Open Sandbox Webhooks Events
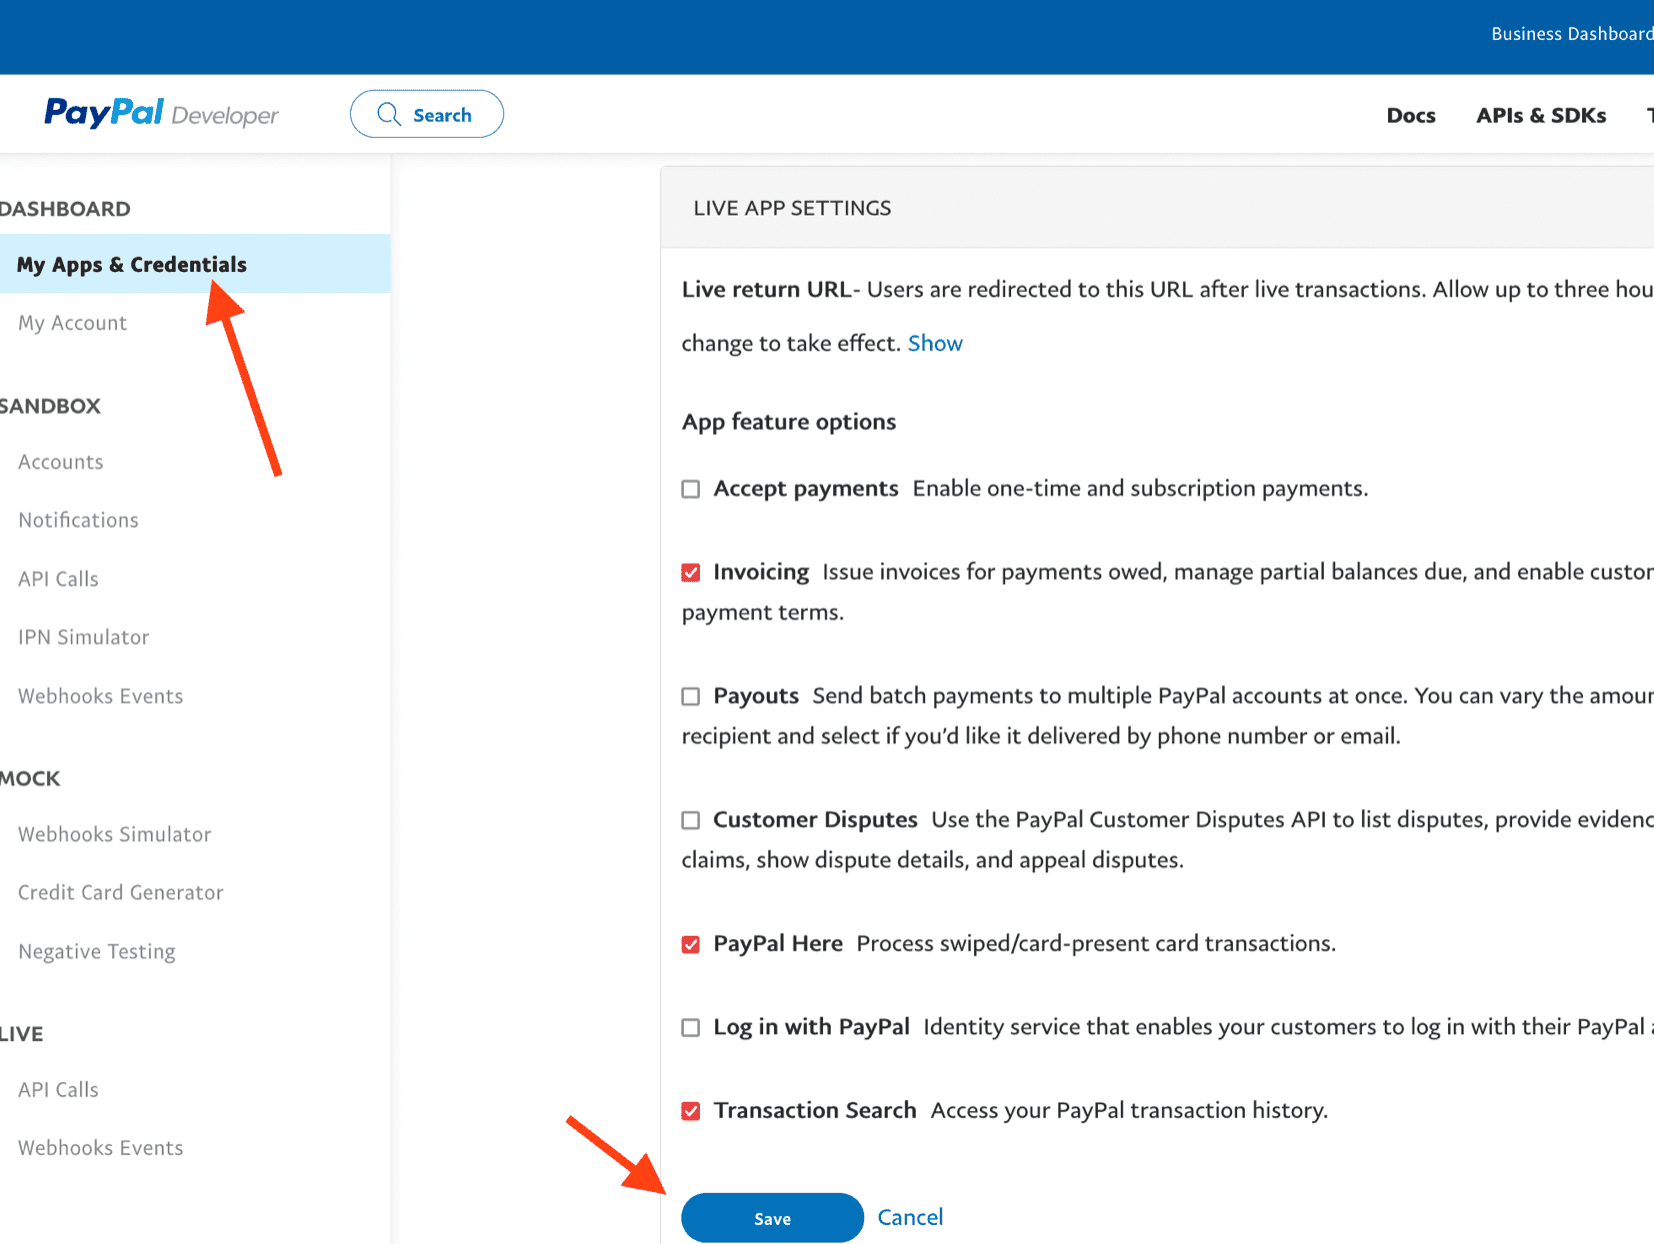The image size is (1654, 1244). tap(100, 696)
